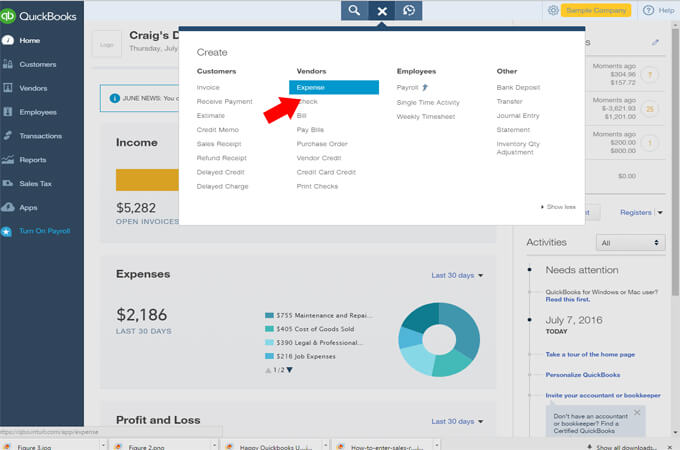Click Read this first link
This screenshot has width=680, height=450.
(568, 300)
